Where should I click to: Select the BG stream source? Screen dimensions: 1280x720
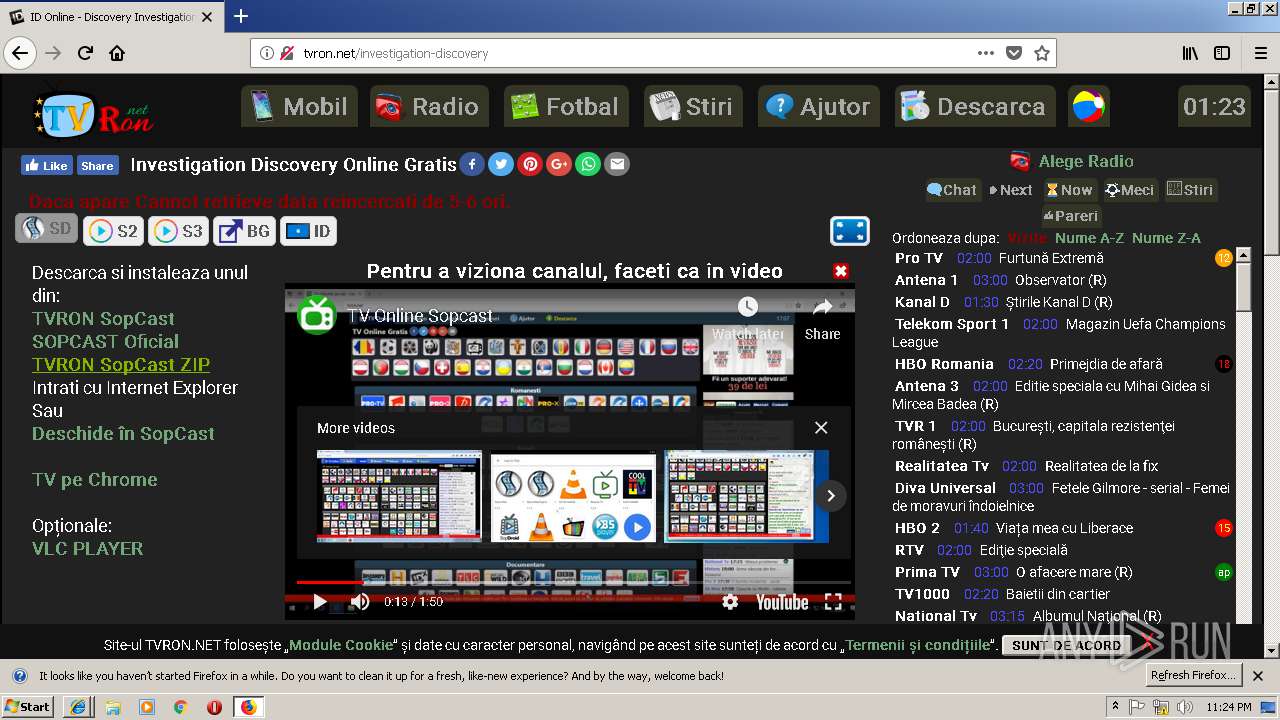pyautogui.click(x=244, y=231)
